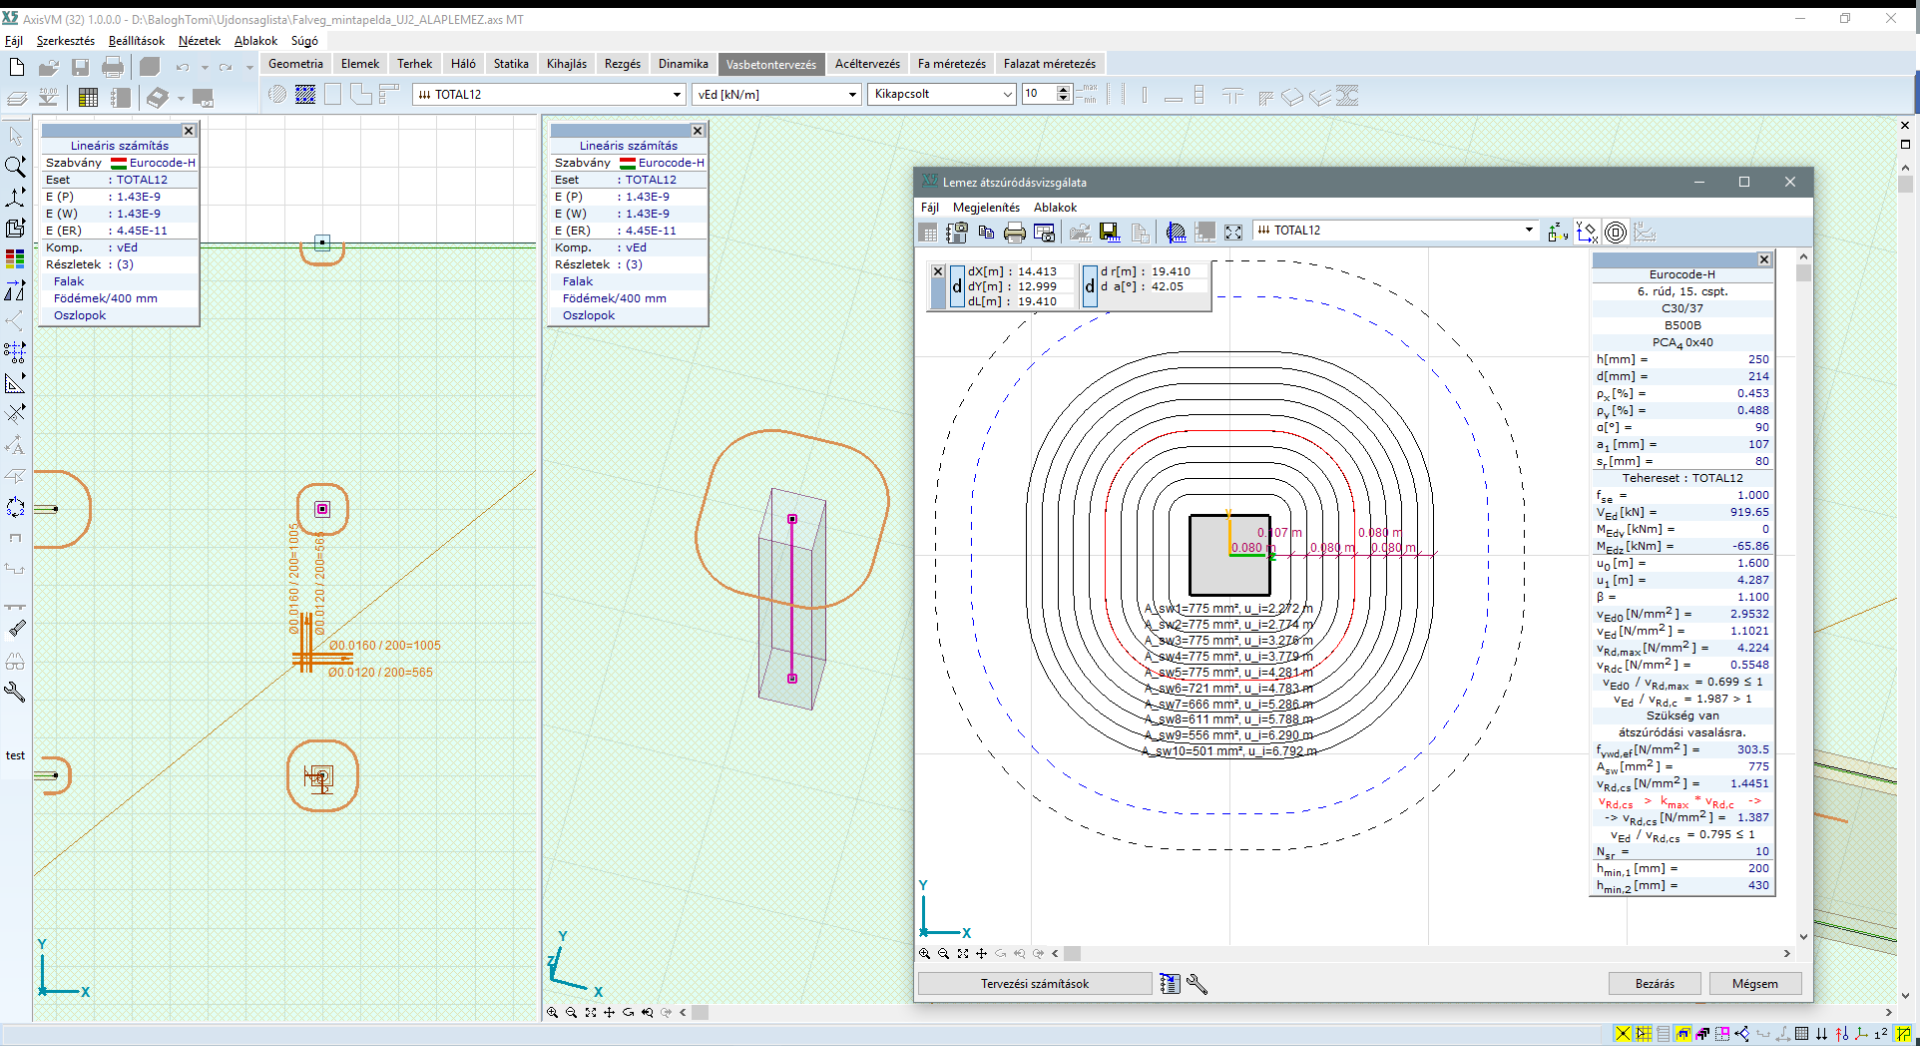Open the Megjelenítés menu in punching dialog
Viewport: 1920px width, 1046px height.
click(x=986, y=207)
